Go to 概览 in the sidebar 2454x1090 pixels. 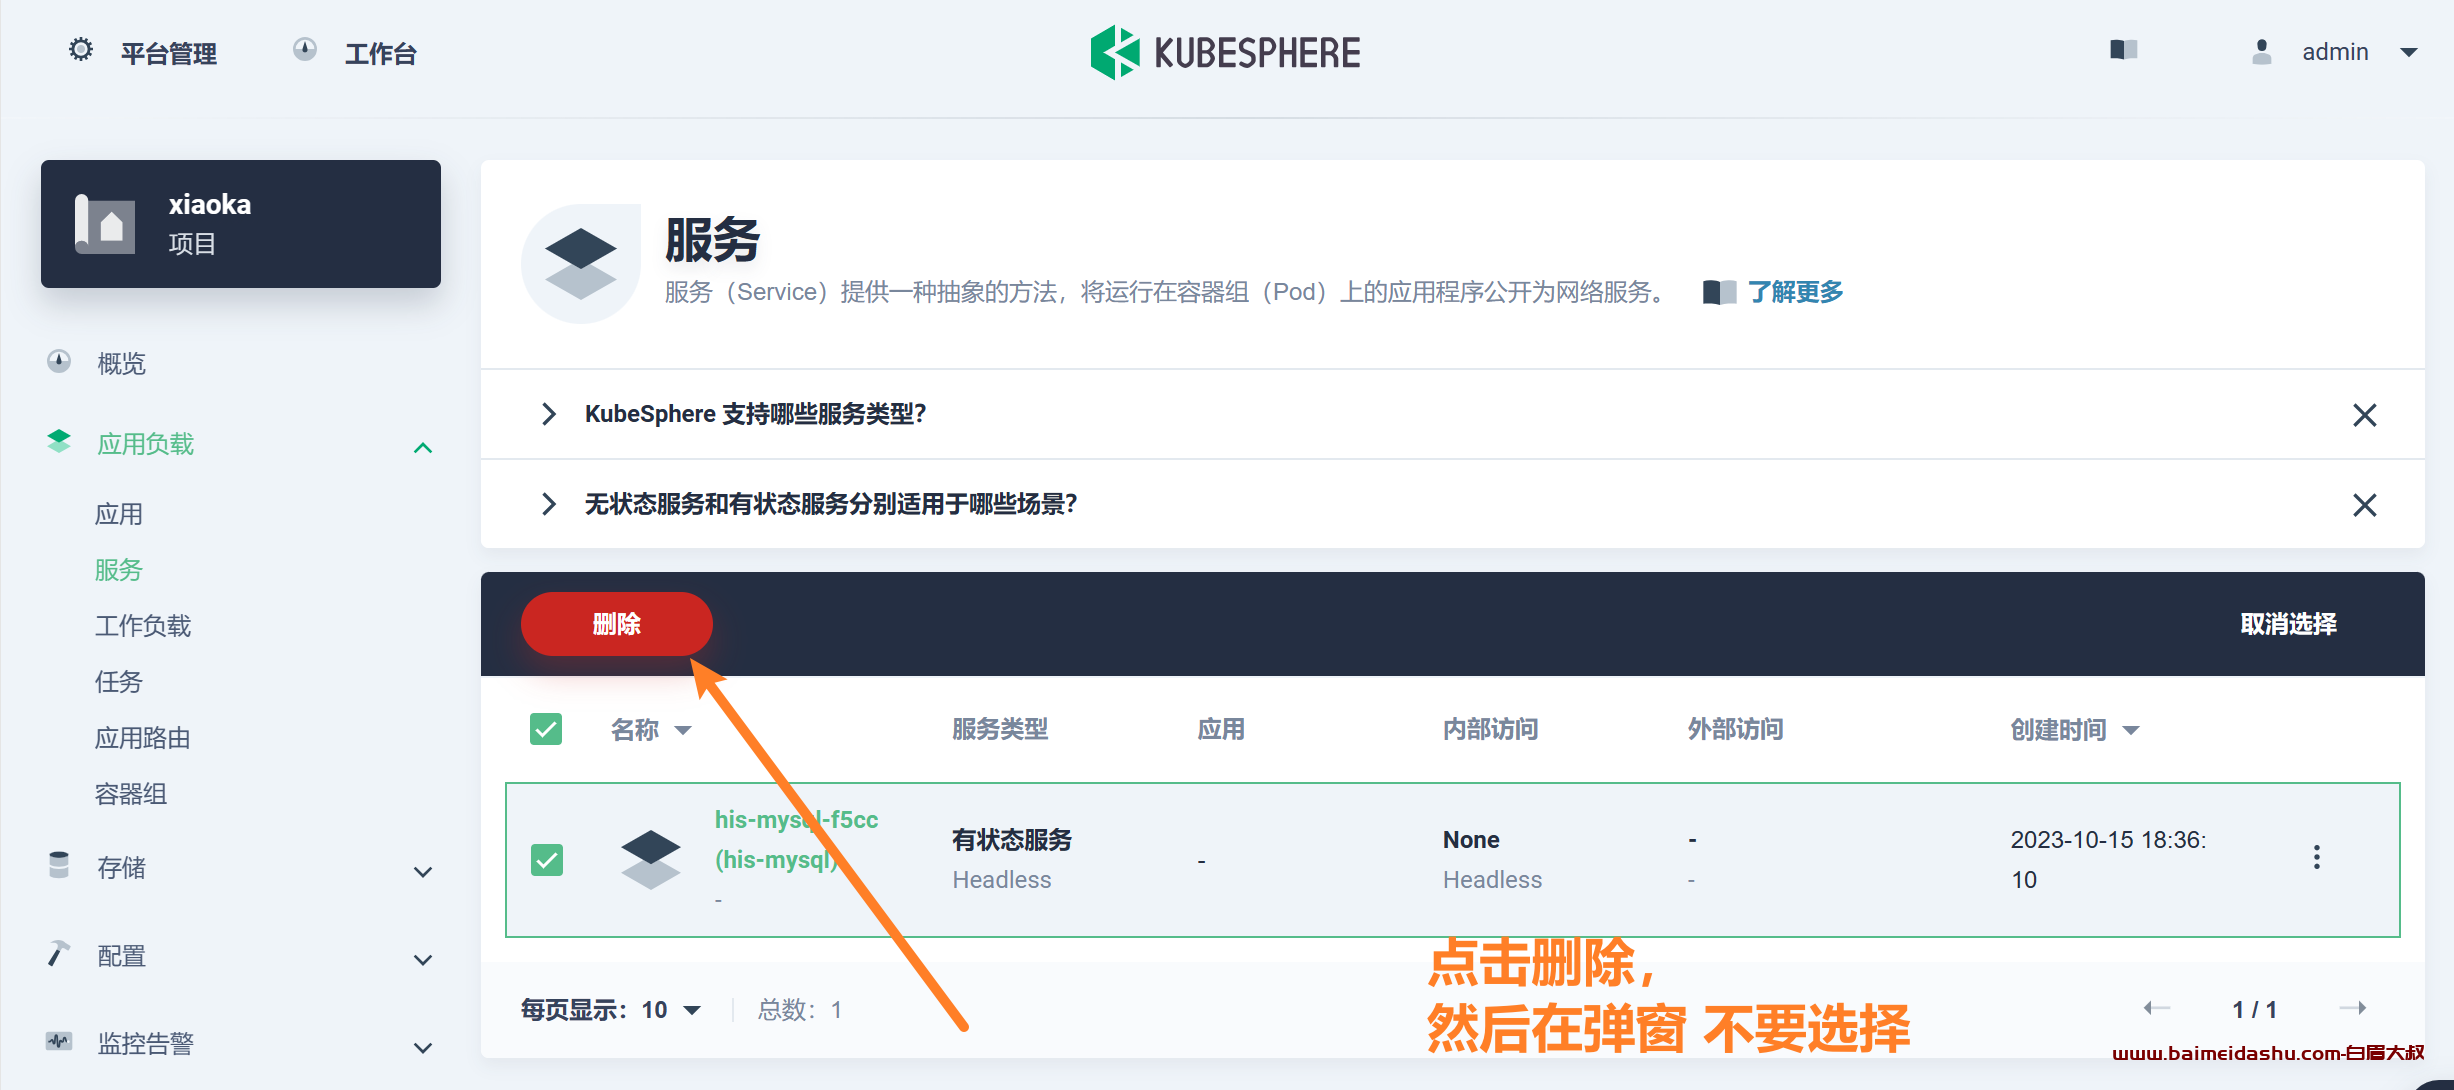pos(122,364)
